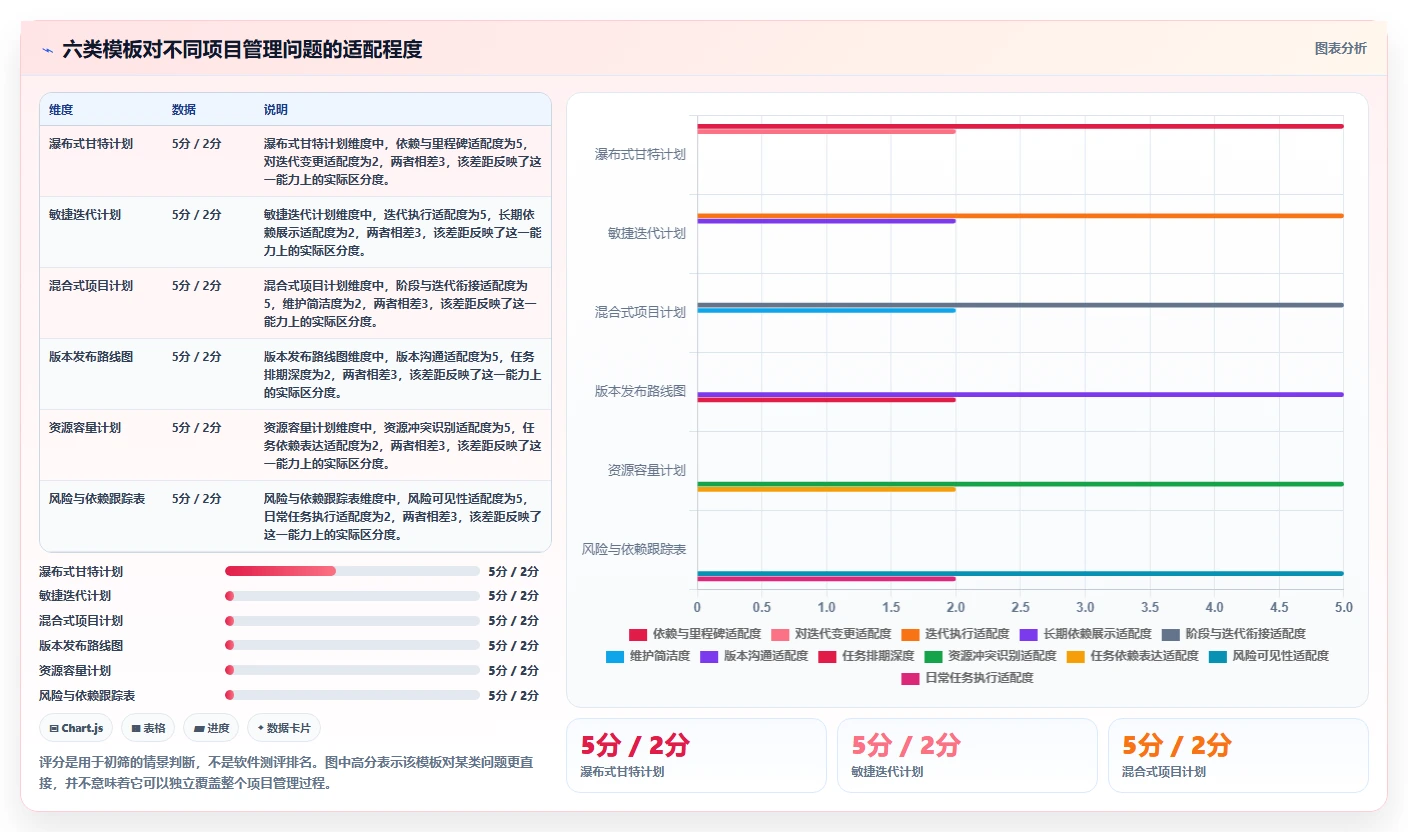Click the gray 5.0 bar for 混合式项目计划 in chart
Screen dimensions: 1408x832
tap(1020, 305)
